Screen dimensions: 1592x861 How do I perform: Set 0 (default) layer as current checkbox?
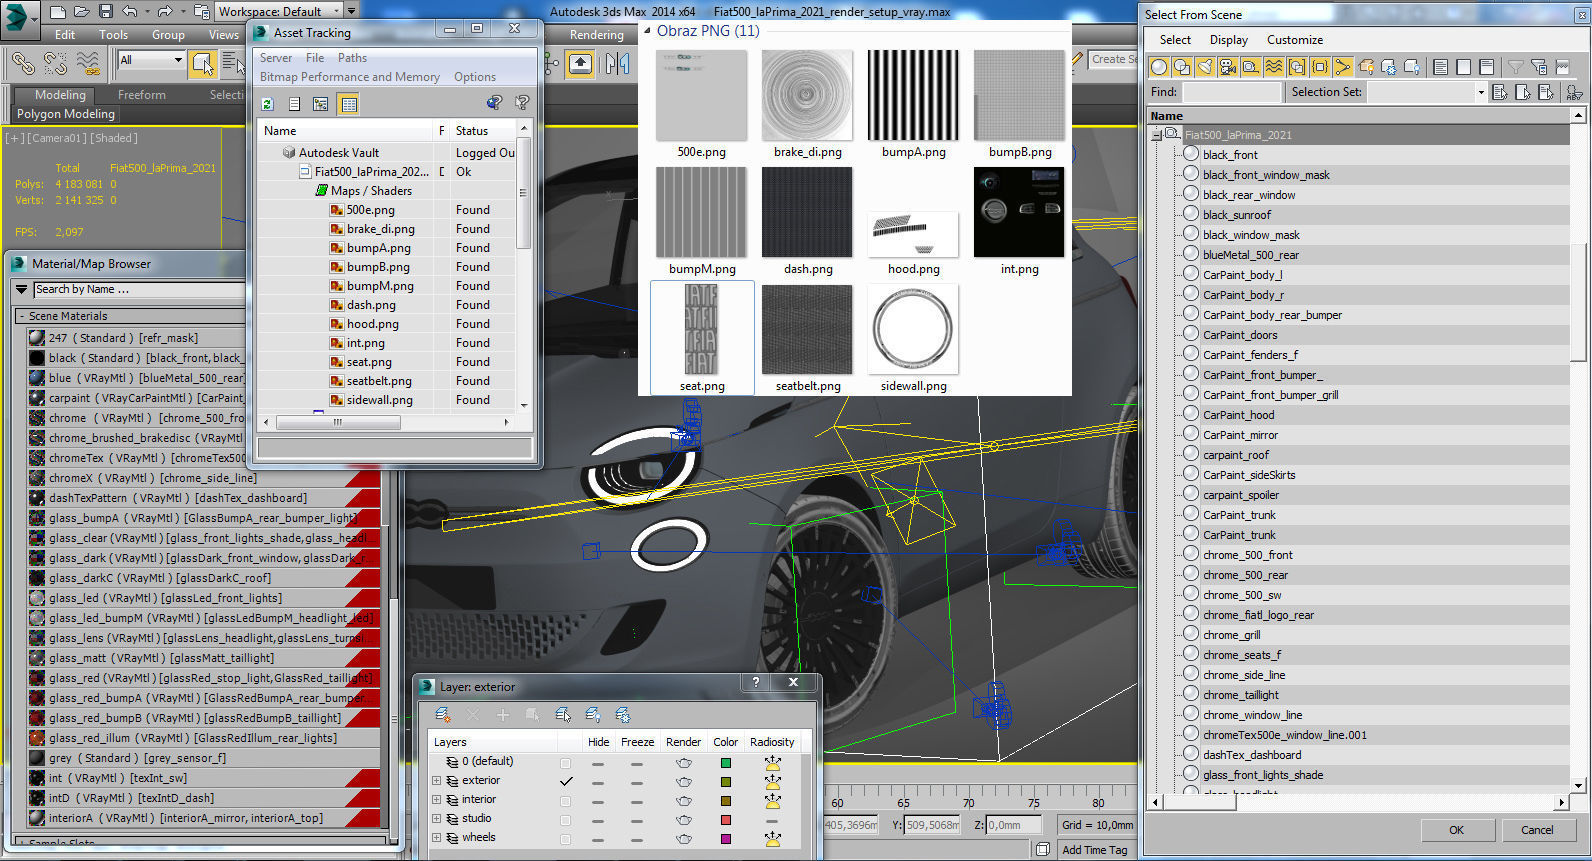pyautogui.click(x=566, y=762)
